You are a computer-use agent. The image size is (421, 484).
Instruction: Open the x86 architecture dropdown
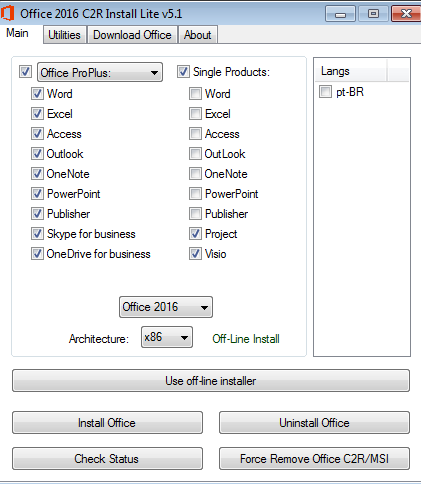coord(167,337)
